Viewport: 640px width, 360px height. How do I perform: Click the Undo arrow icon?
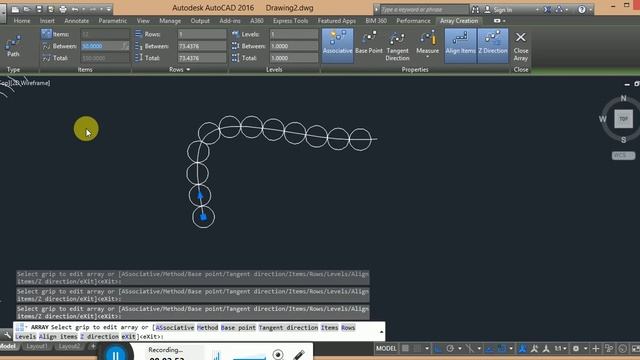coord(75,9)
